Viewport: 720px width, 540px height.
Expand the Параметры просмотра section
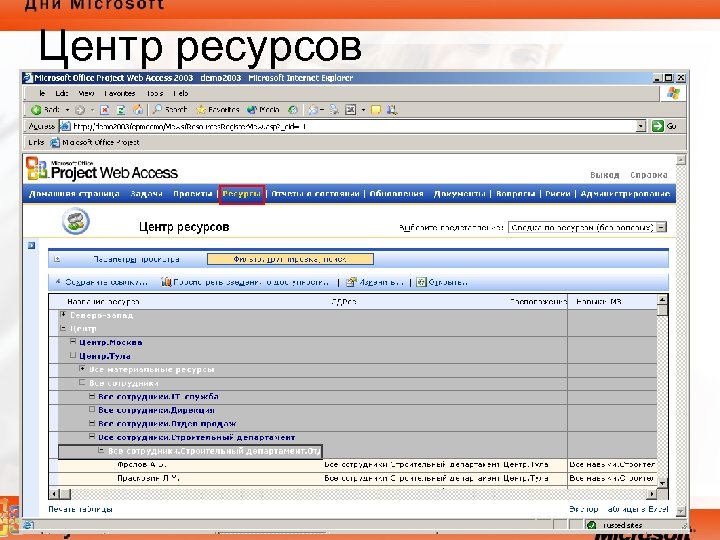coord(57,259)
